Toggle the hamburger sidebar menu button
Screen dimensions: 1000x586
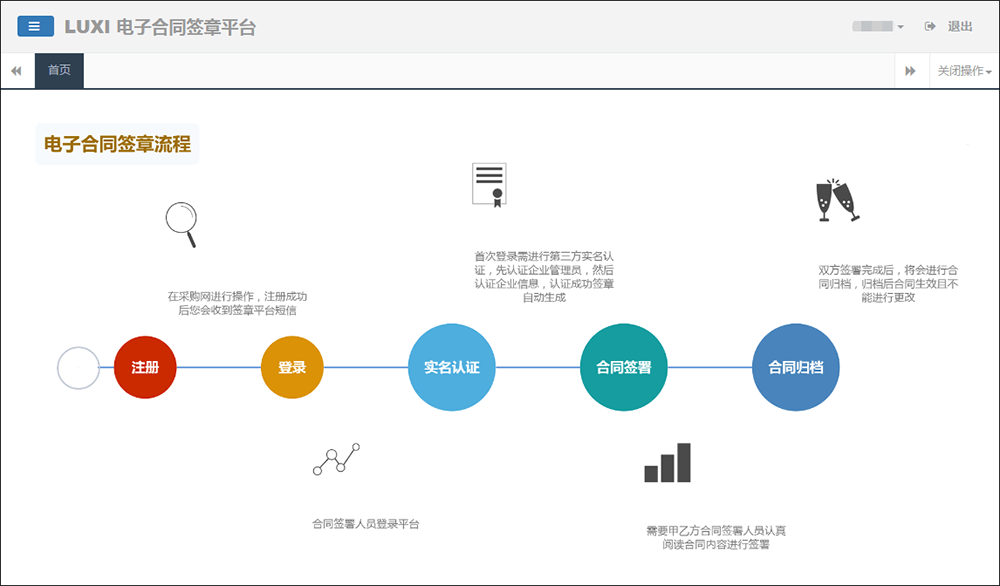[x=35, y=27]
